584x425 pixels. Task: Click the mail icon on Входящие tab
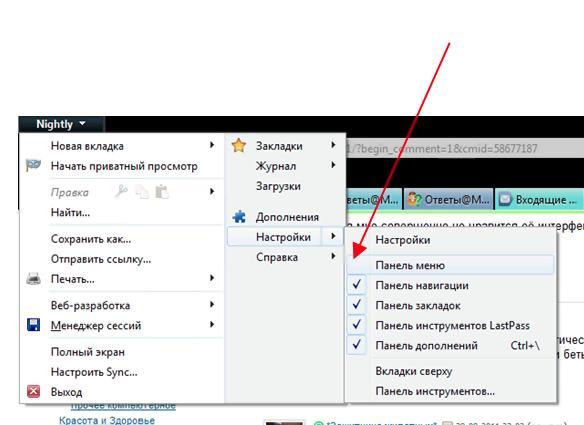pos(505,199)
